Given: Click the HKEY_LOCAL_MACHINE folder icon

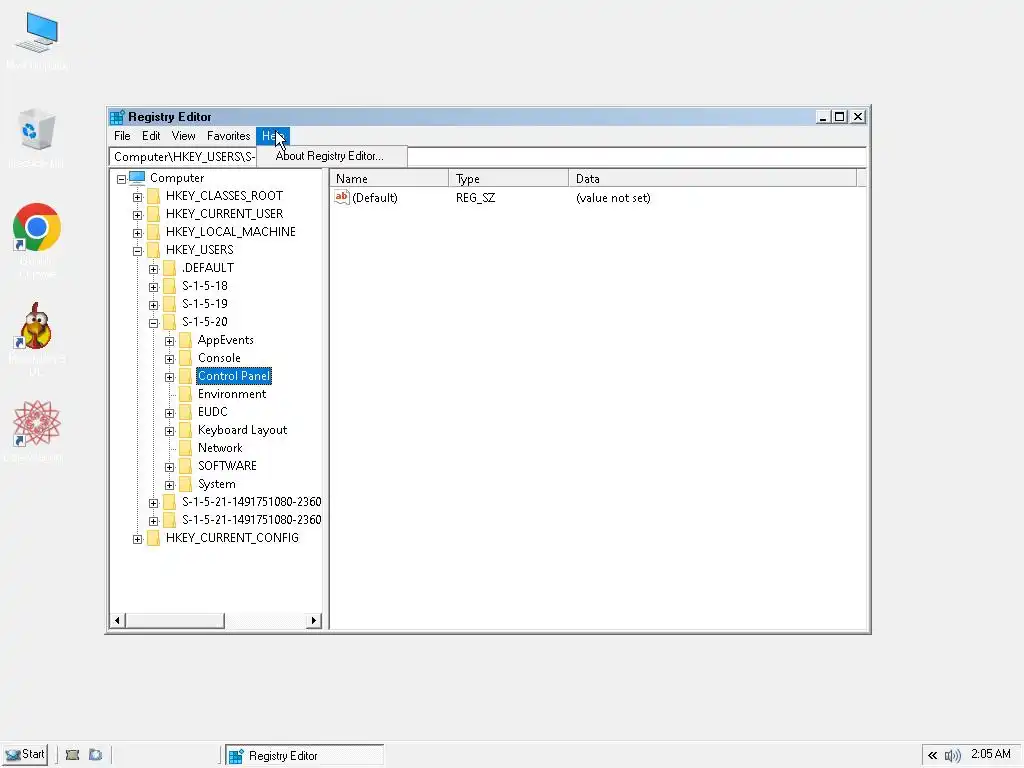Looking at the screenshot, I should [x=153, y=232].
